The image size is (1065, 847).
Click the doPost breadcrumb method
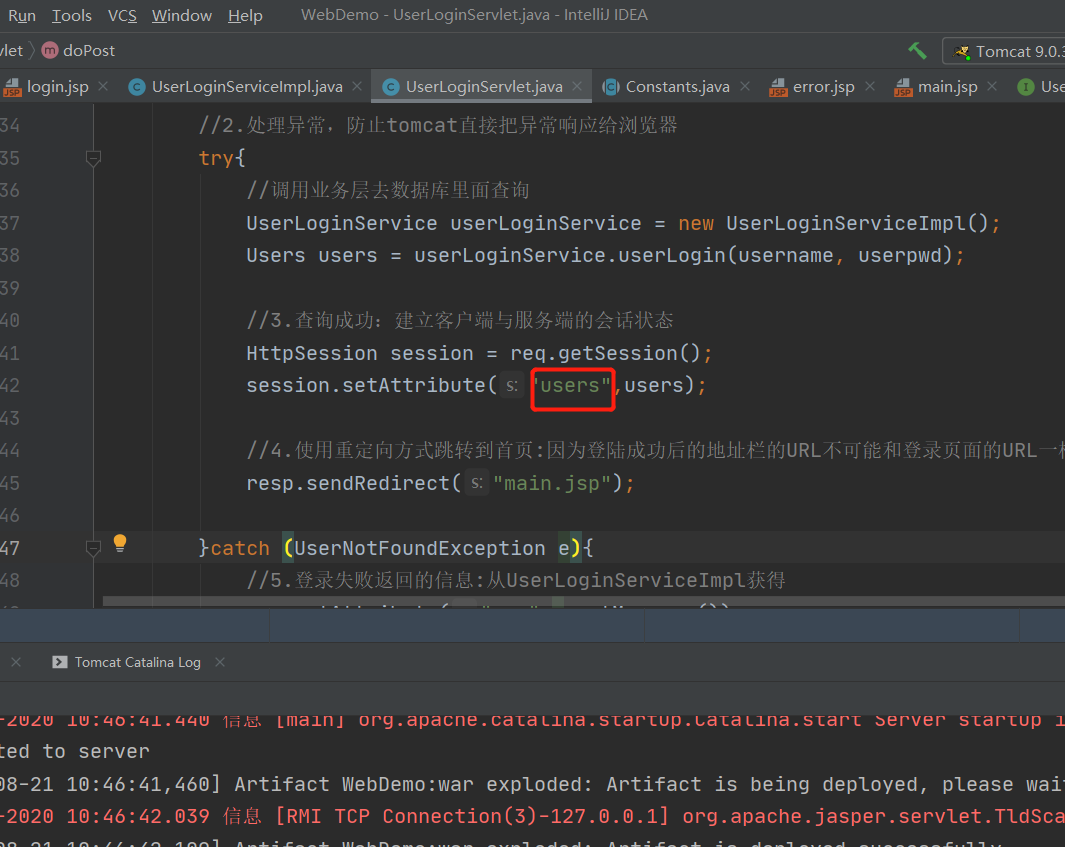tap(89, 50)
